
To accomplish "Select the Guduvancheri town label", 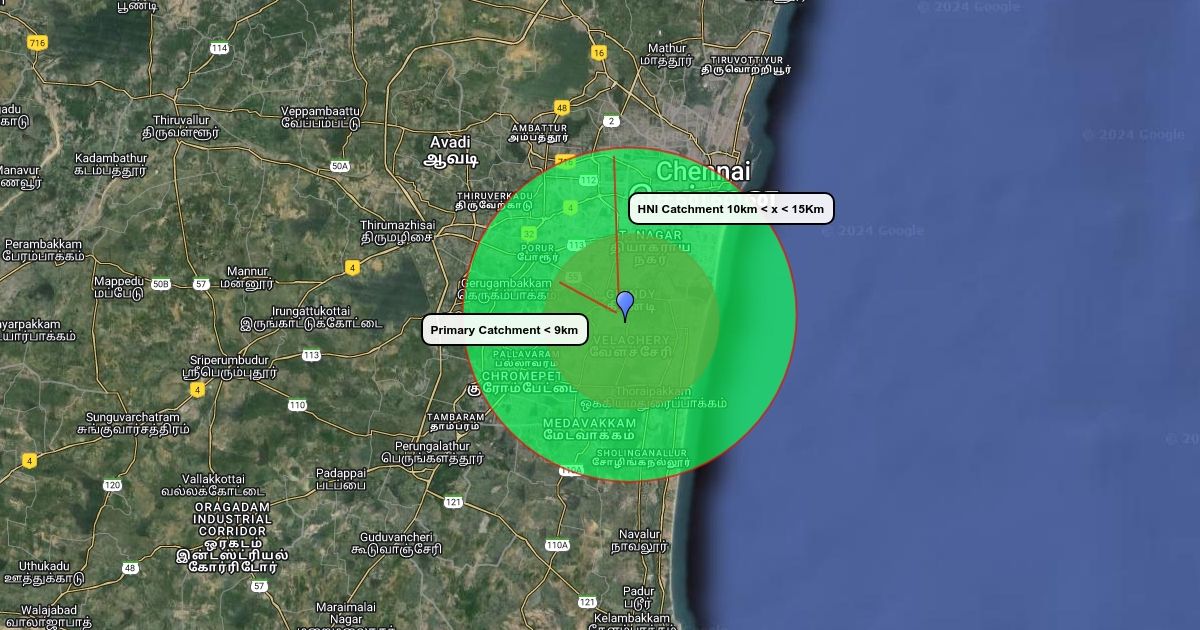I will [x=396, y=543].
